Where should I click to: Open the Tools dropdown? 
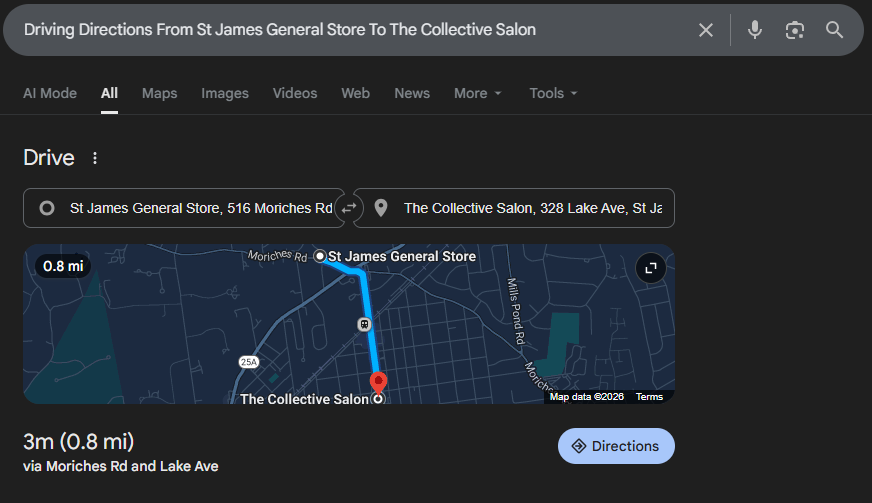(553, 93)
